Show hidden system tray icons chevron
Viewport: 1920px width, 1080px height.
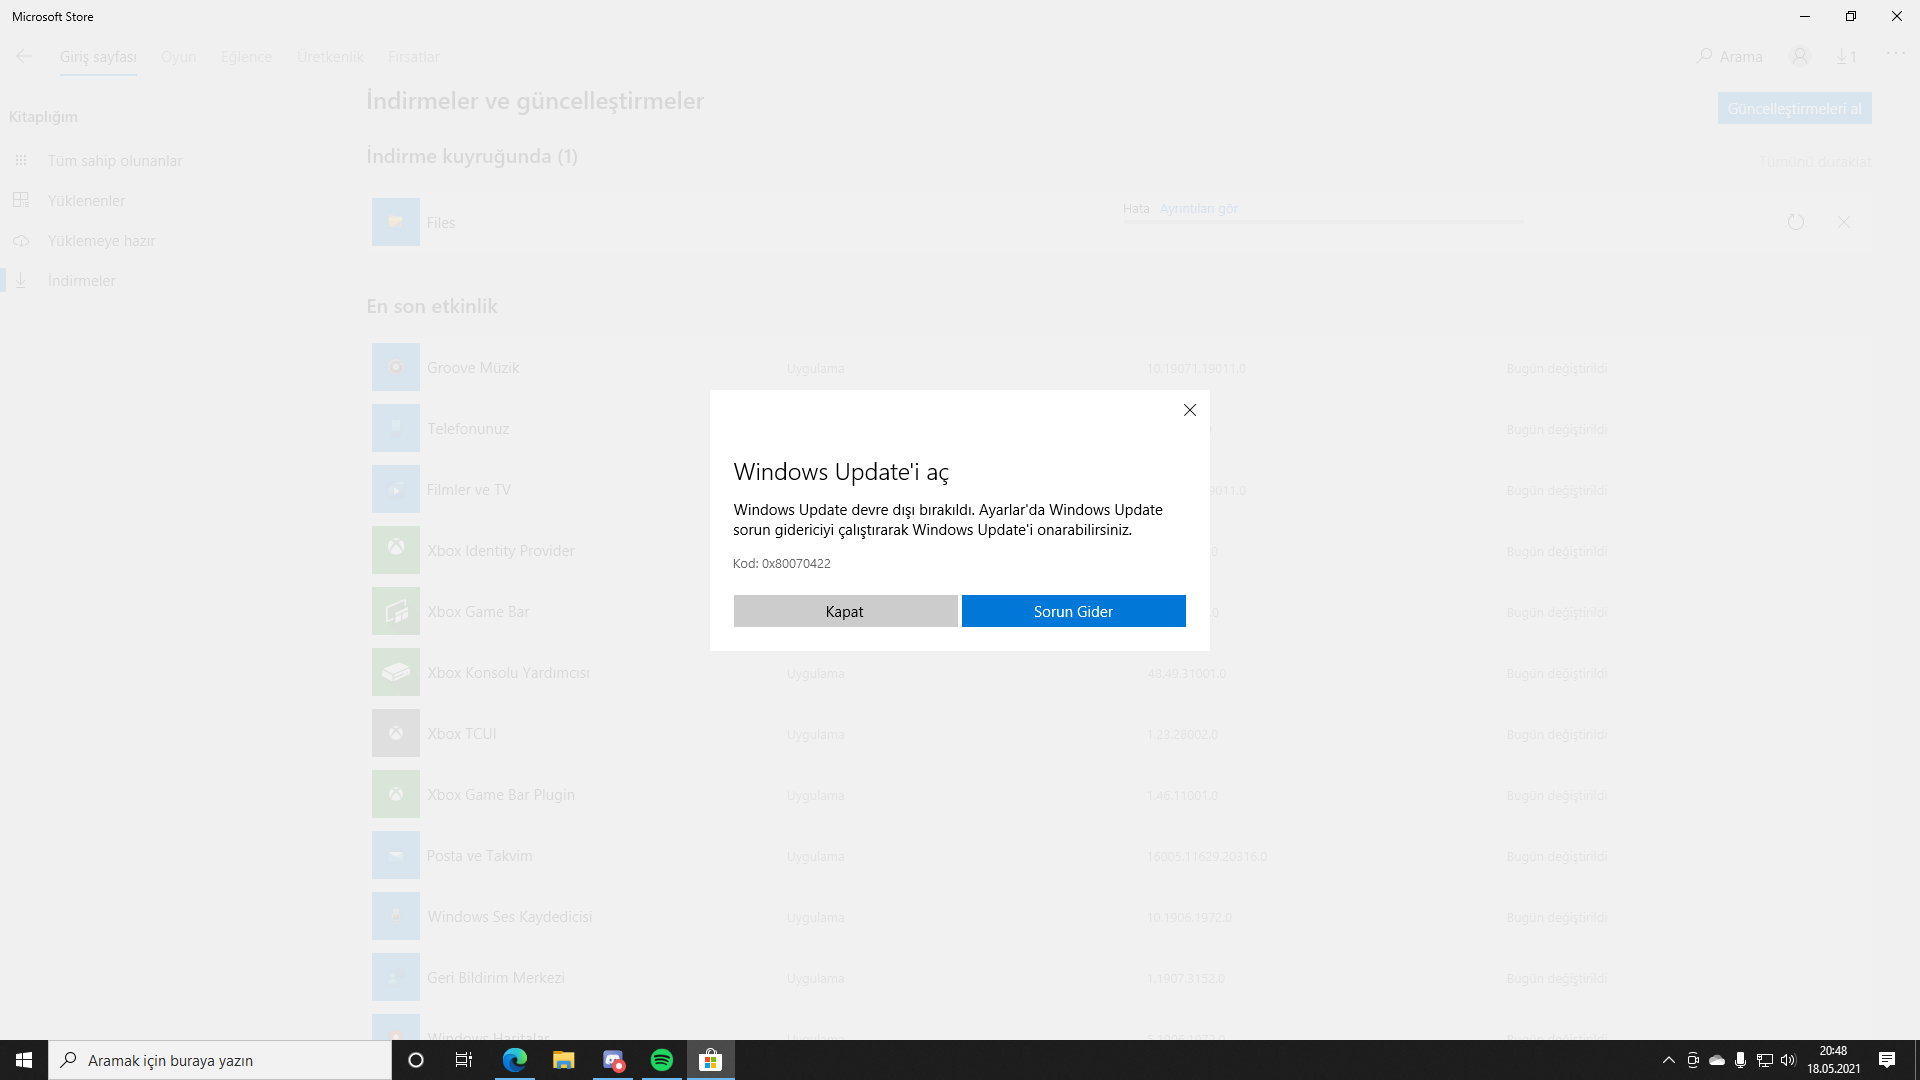pos(1668,1060)
